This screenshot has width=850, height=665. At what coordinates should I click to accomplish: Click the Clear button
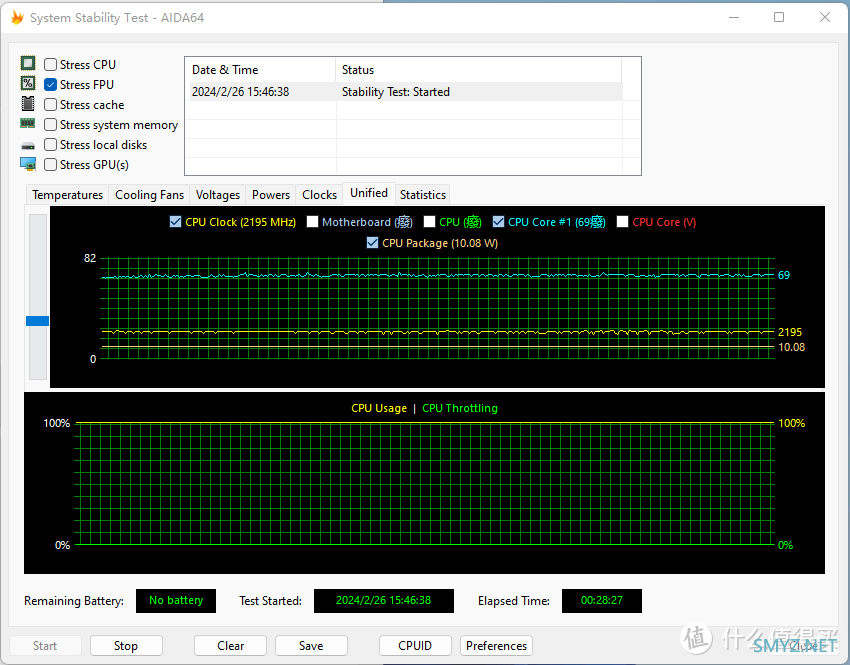(230, 645)
